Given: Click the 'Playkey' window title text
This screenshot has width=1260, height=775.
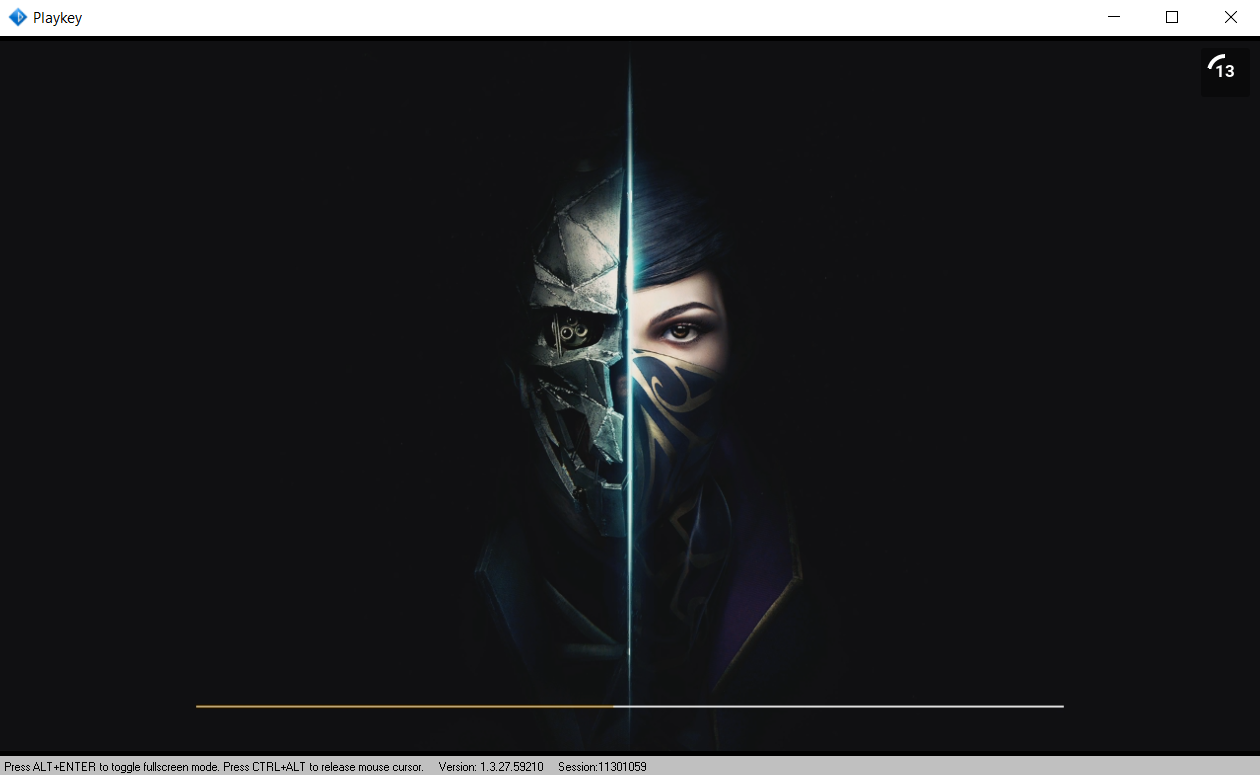Looking at the screenshot, I should tap(57, 18).
